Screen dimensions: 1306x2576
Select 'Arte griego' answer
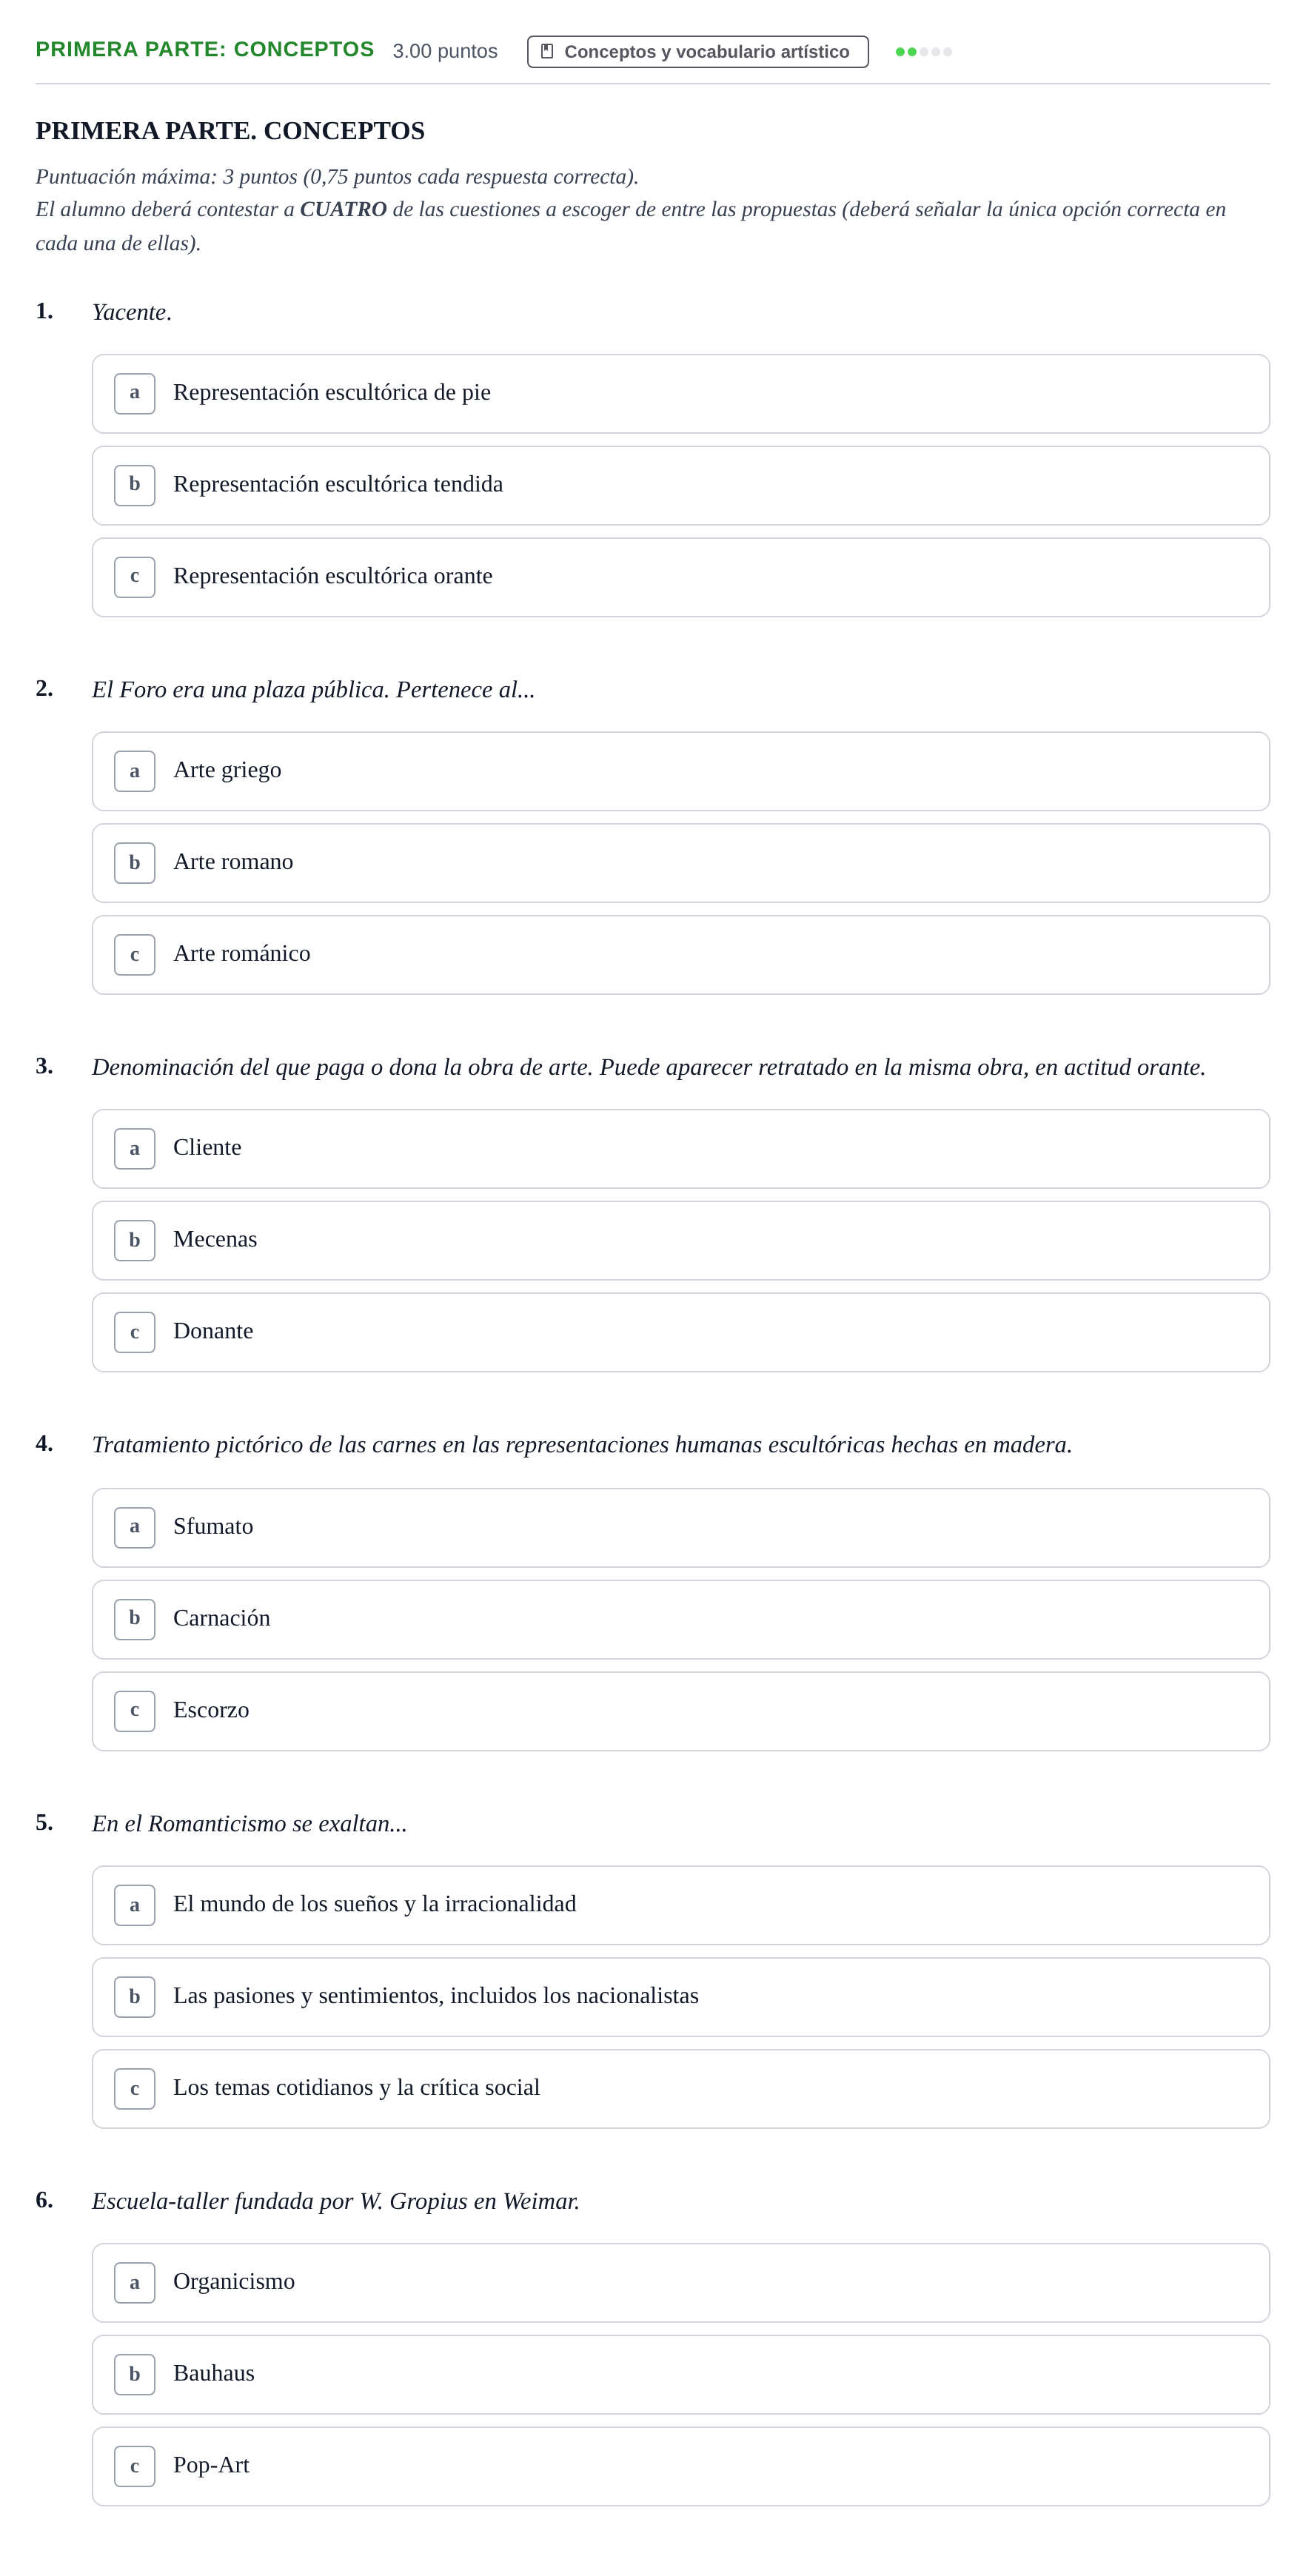point(681,771)
